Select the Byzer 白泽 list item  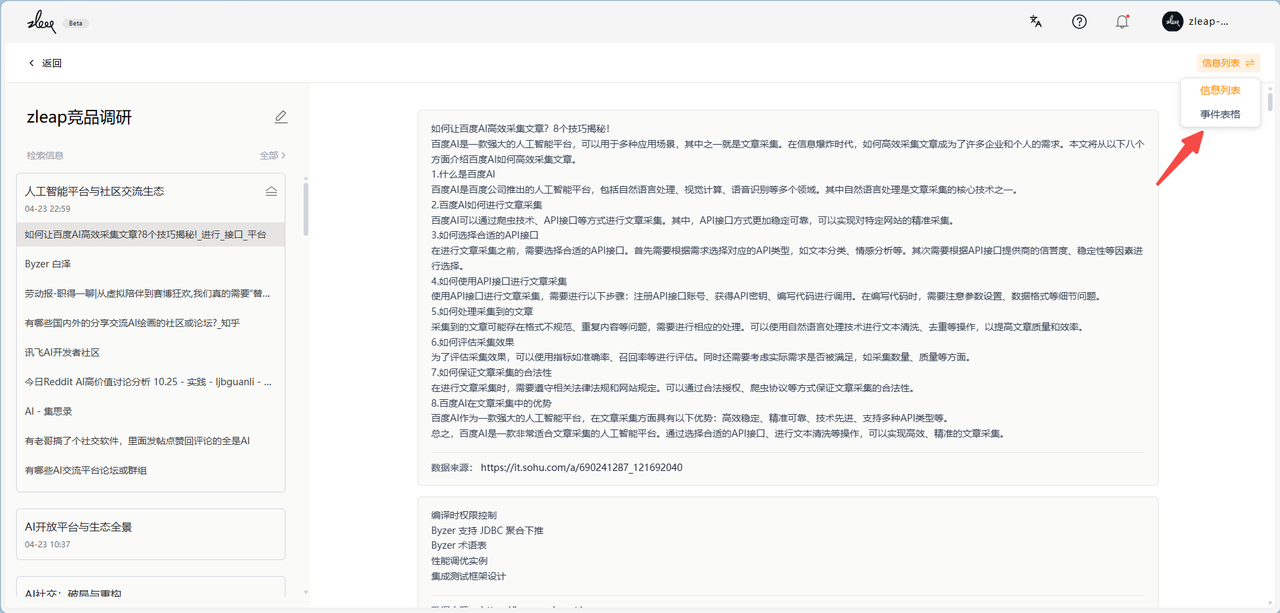(x=151, y=264)
